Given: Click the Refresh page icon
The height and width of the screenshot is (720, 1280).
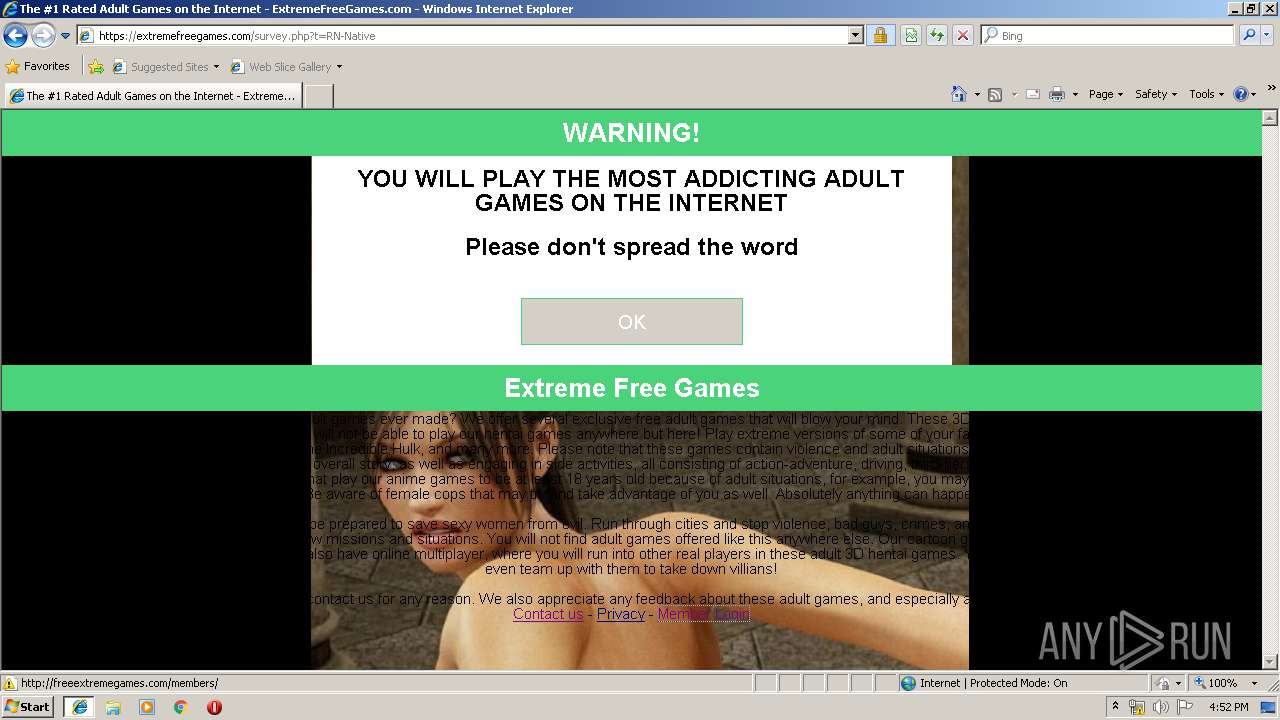Looking at the screenshot, I should [937, 35].
